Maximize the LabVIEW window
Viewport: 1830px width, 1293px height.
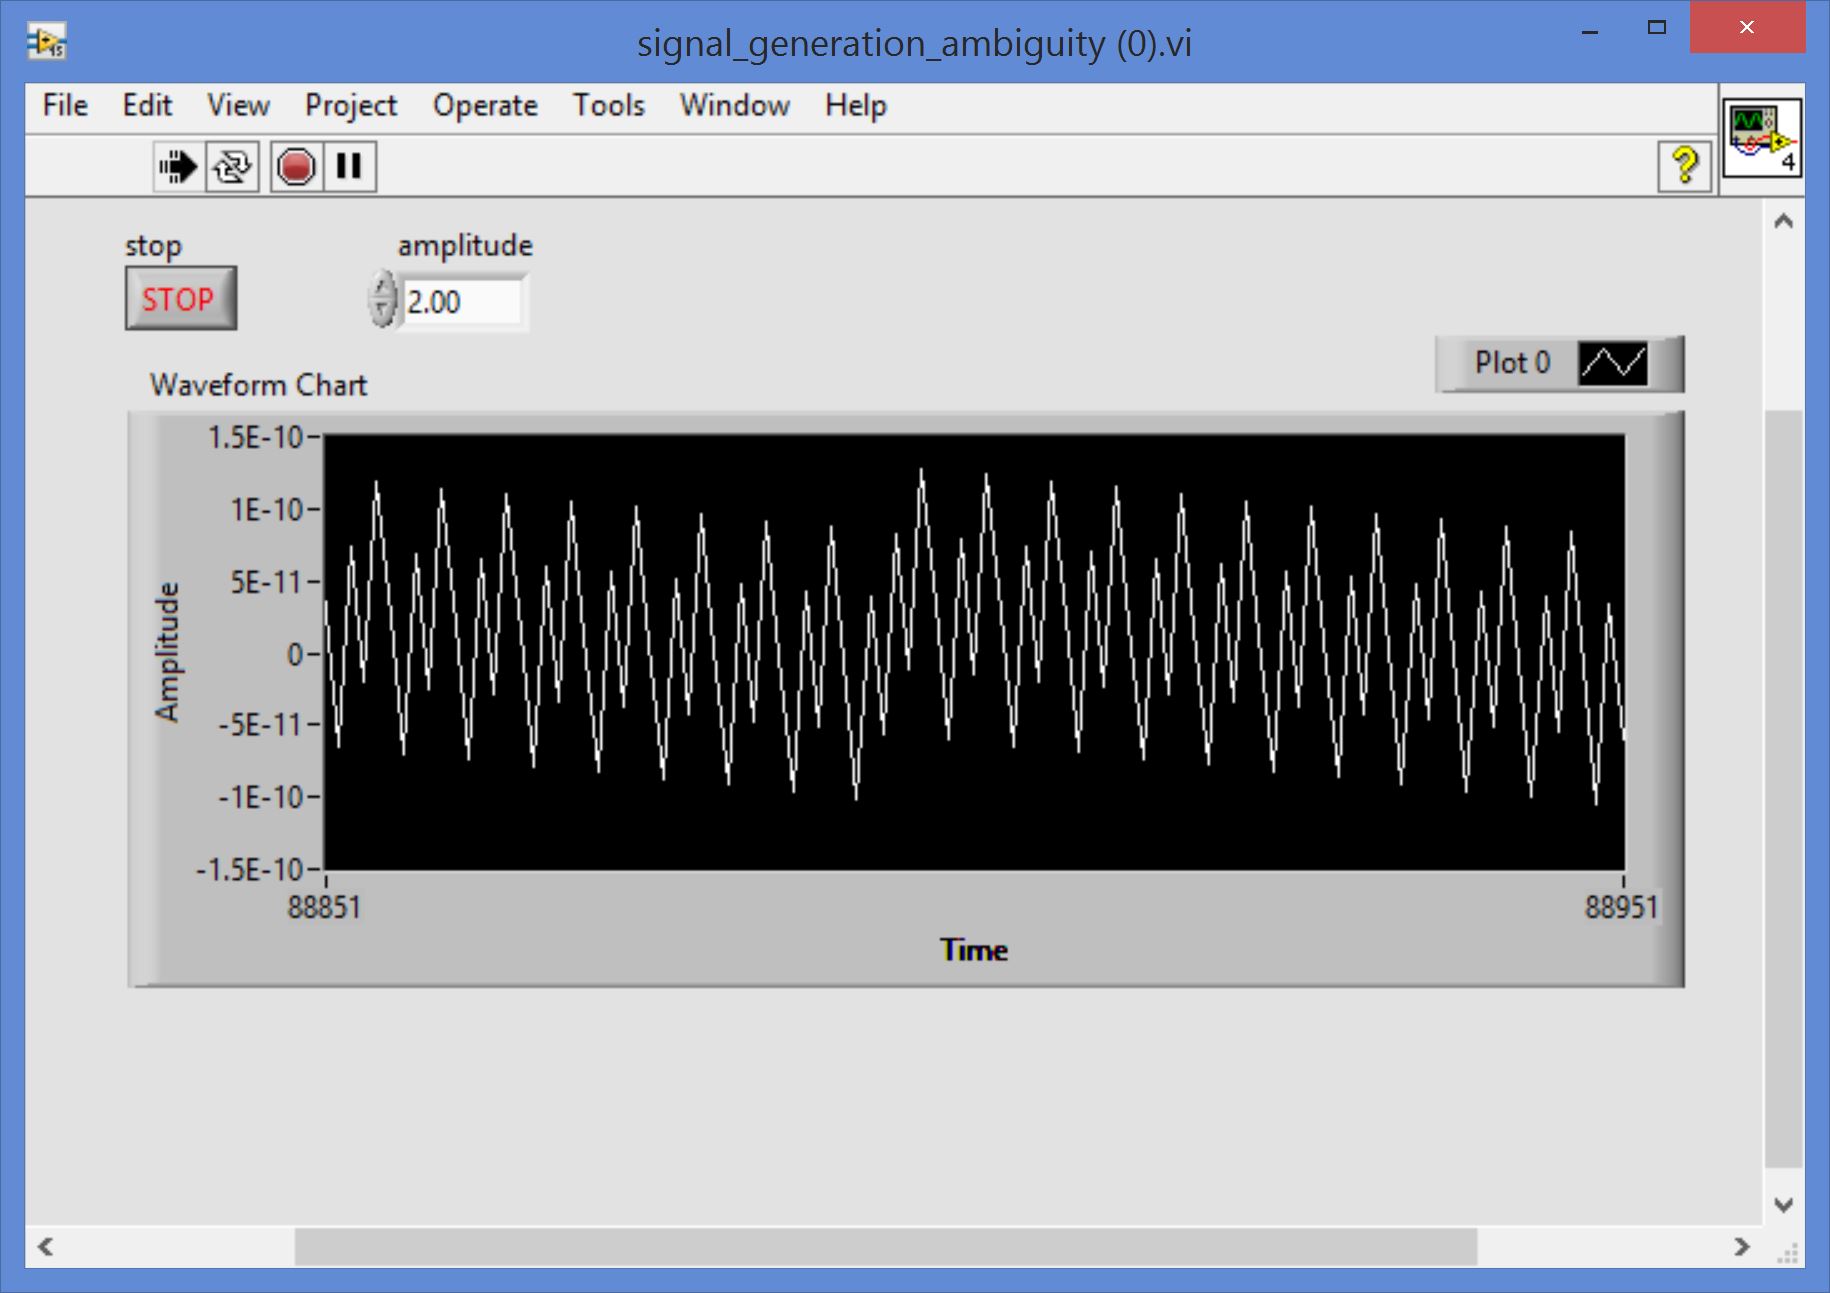pos(1657,28)
